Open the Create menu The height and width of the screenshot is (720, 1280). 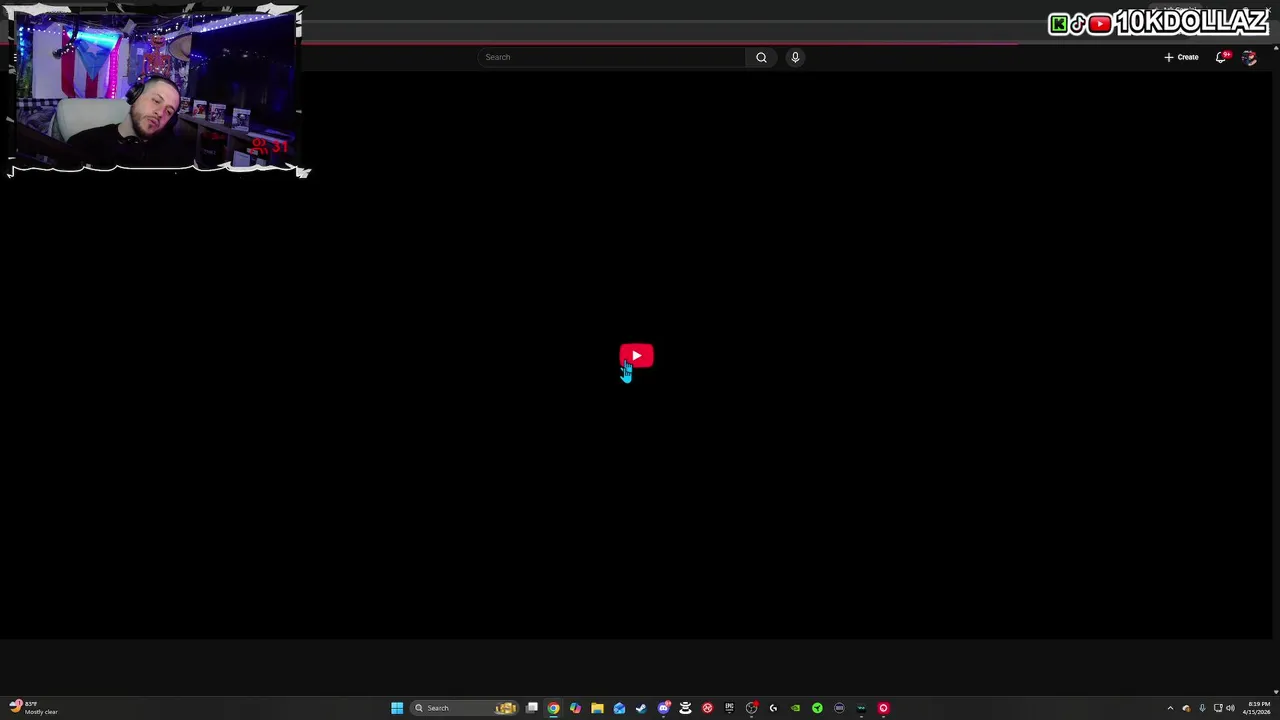[x=1181, y=57]
